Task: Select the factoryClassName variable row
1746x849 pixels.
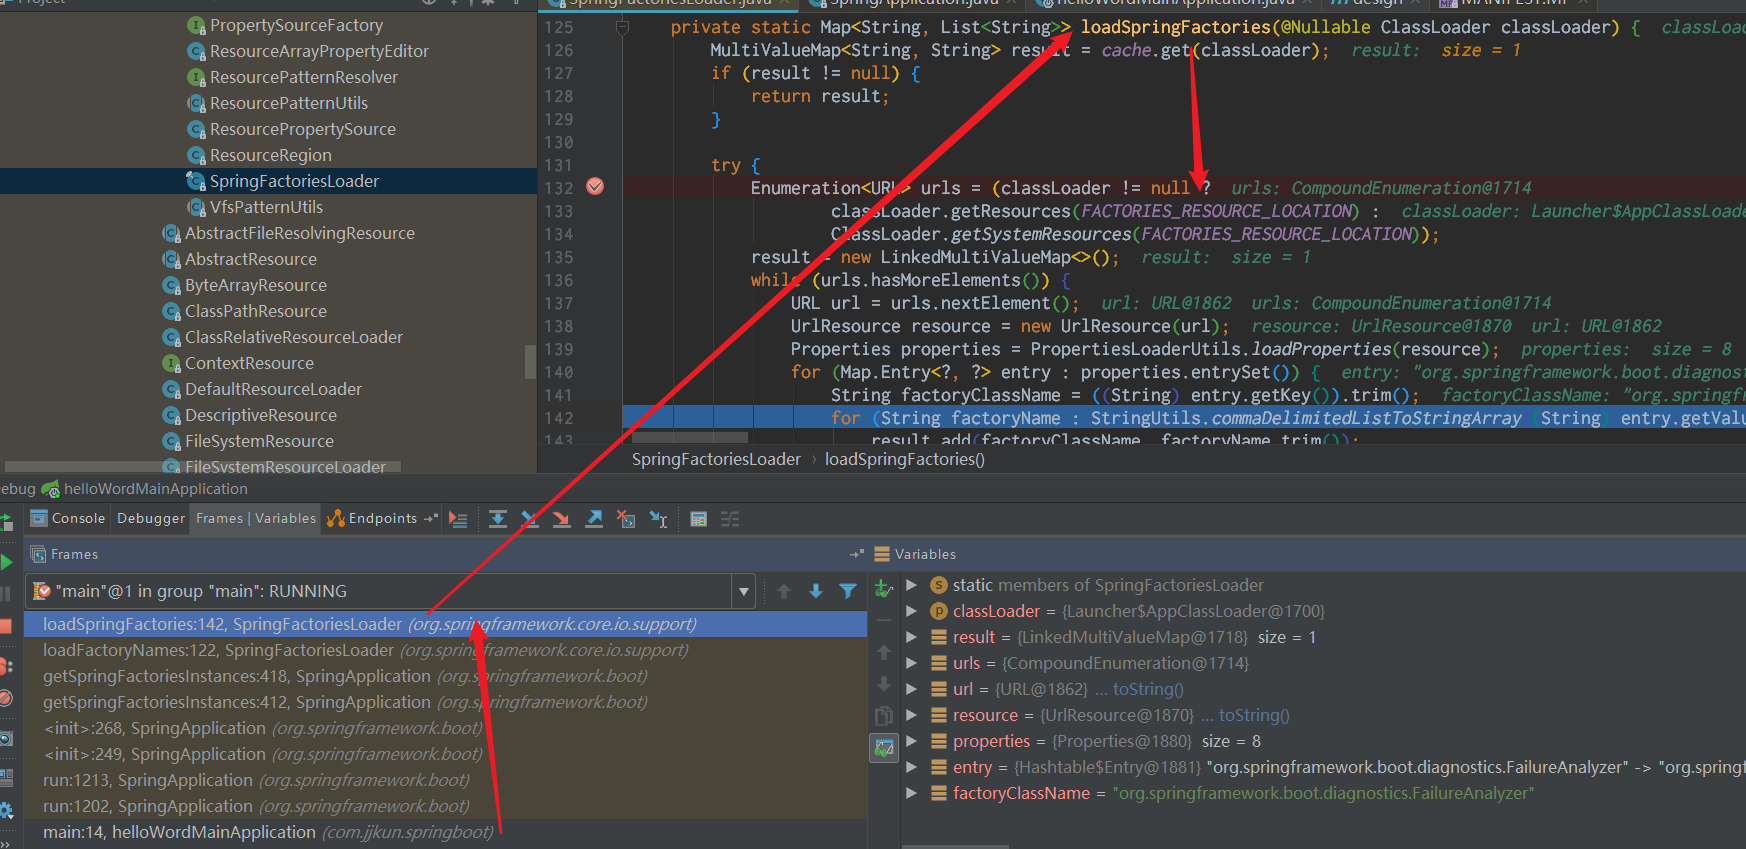Action: [1323, 793]
